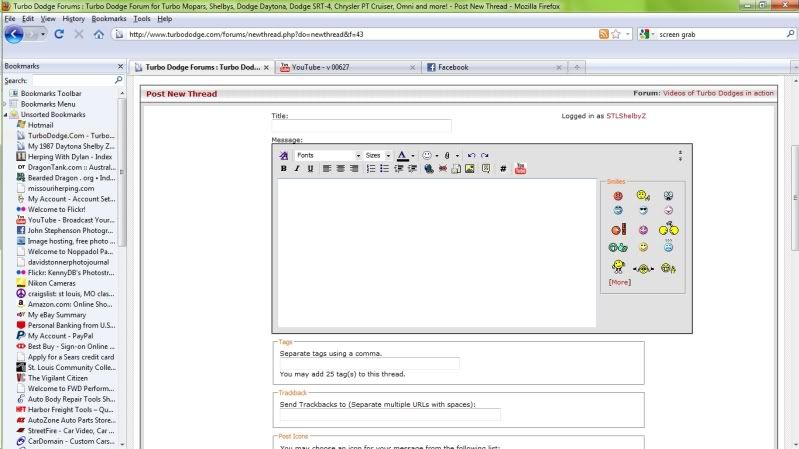The image size is (799, 449).
Task: Insert an image with picture icon
Action: tap(470, 169)
